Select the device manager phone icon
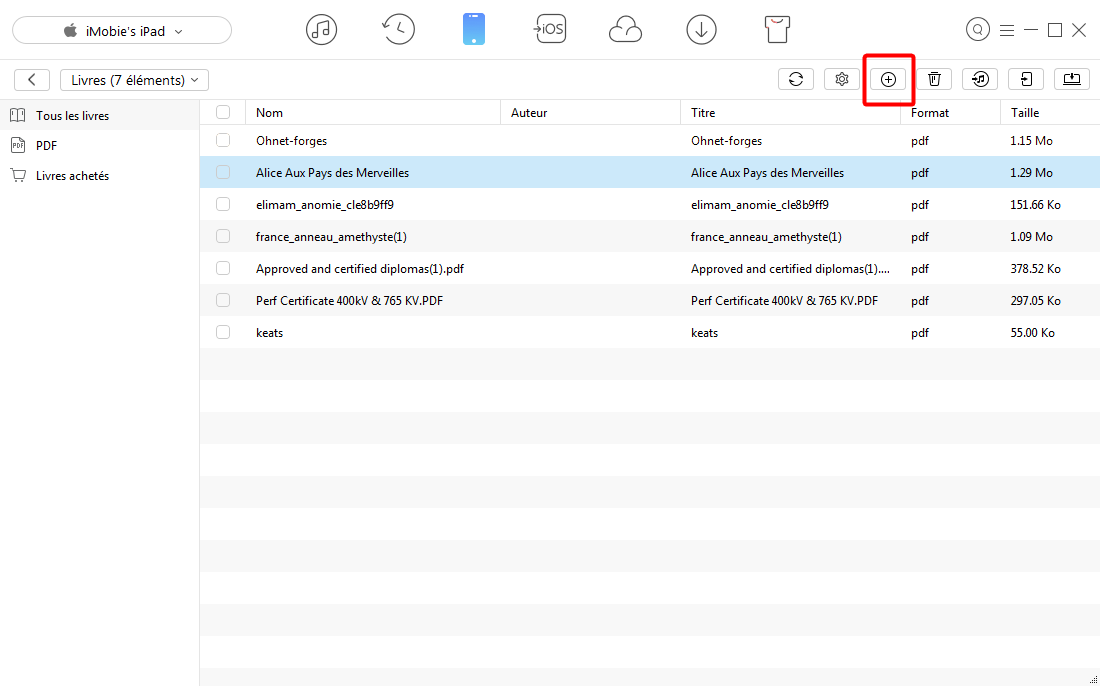The height and width of the screenshot is (686, 1100). (474, 30)
